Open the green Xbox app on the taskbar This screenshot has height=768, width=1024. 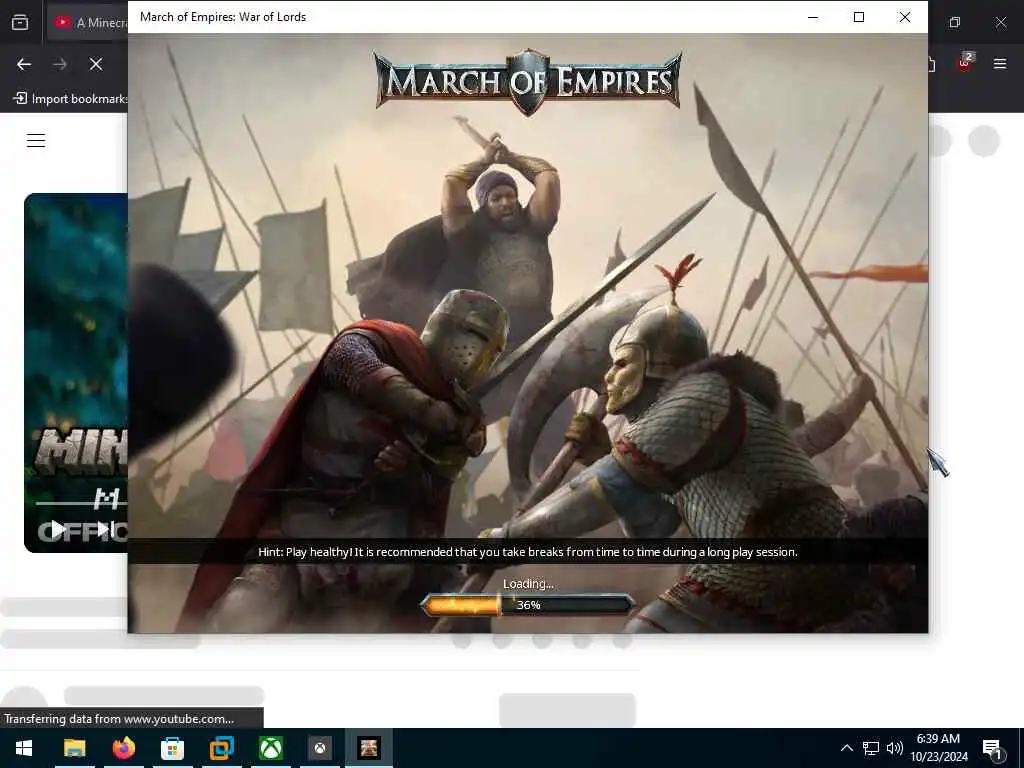270,748
